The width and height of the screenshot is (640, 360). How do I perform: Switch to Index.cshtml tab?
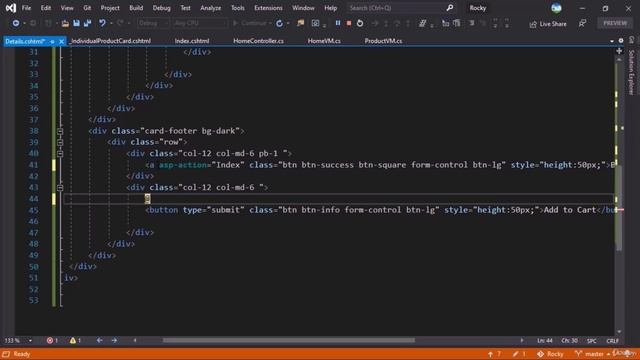pos(192,41)
